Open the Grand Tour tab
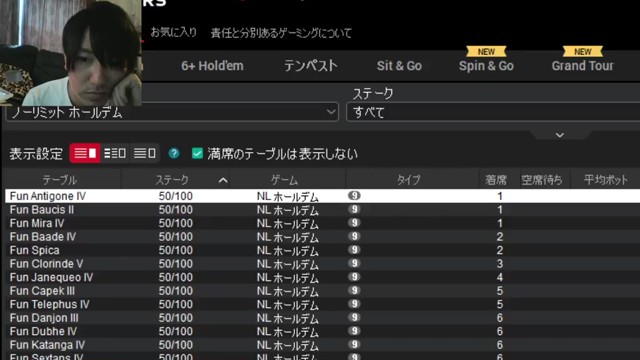The height and width of the screenshot is (360, 640). (582, 66)
